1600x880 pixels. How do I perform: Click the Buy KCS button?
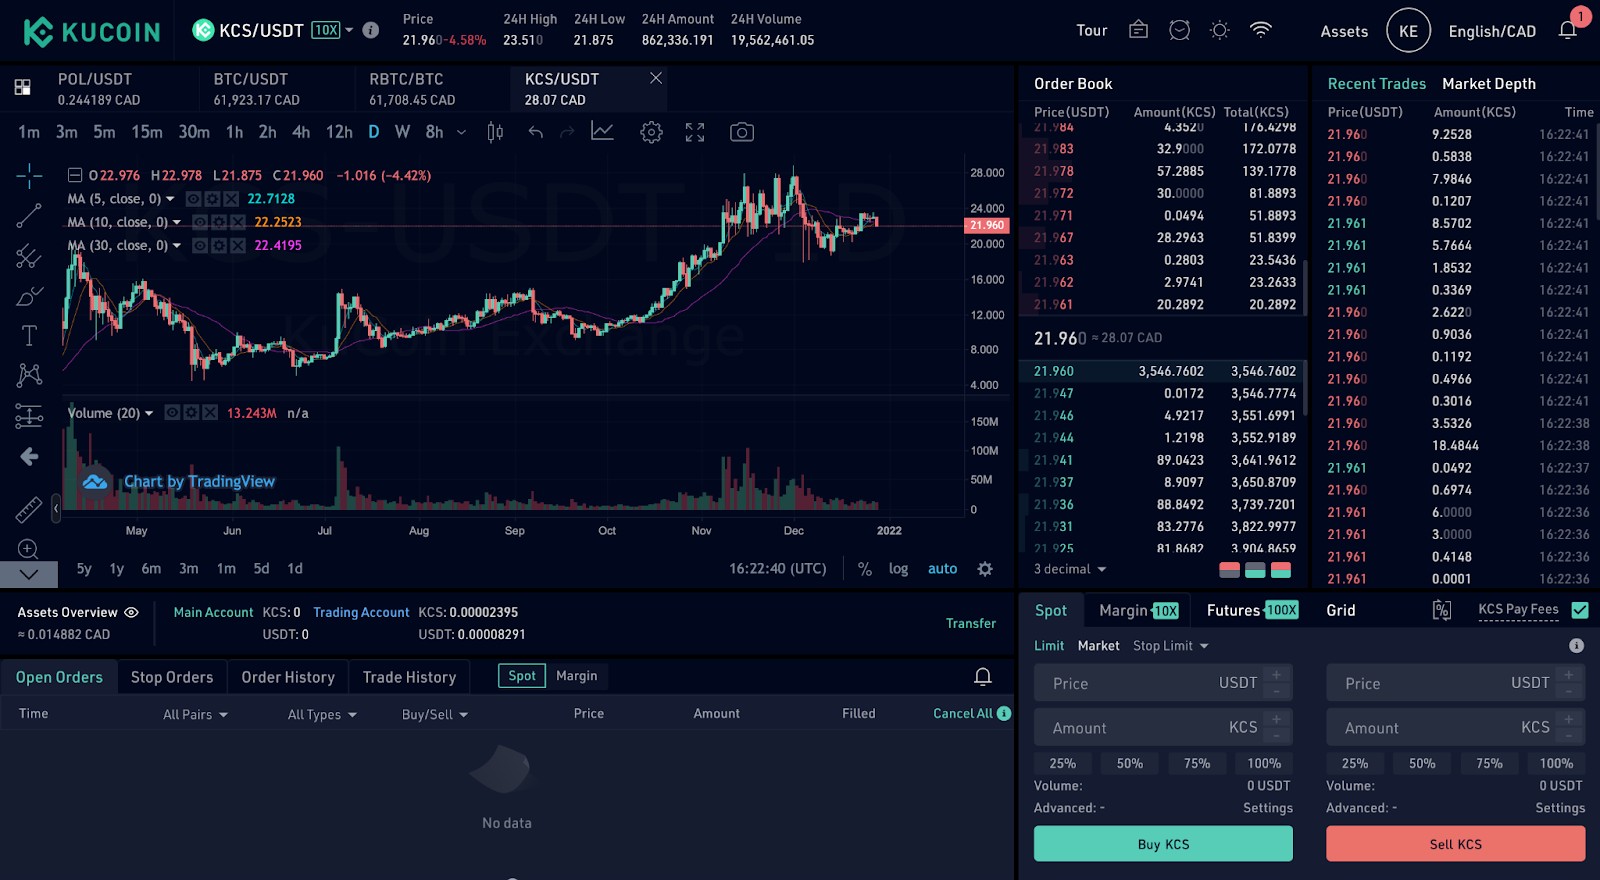1163,844
